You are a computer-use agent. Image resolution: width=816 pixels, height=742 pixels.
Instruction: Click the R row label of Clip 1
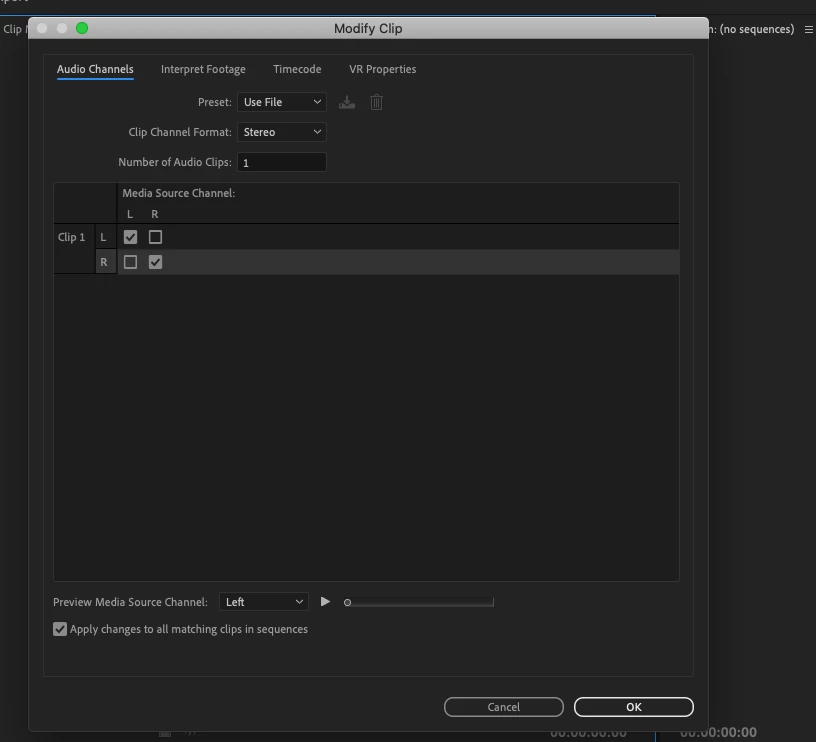[104, 262]
